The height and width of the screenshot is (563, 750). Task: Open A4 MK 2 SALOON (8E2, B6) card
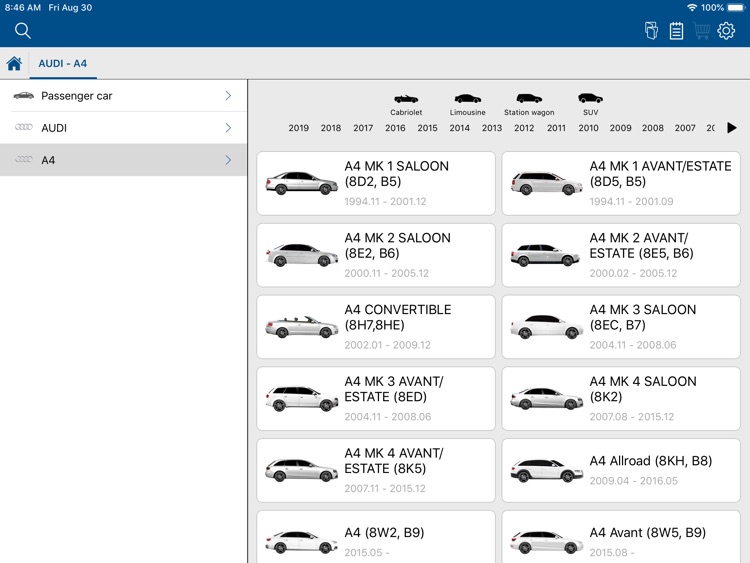pyautogui.click(x=376, y=255)
